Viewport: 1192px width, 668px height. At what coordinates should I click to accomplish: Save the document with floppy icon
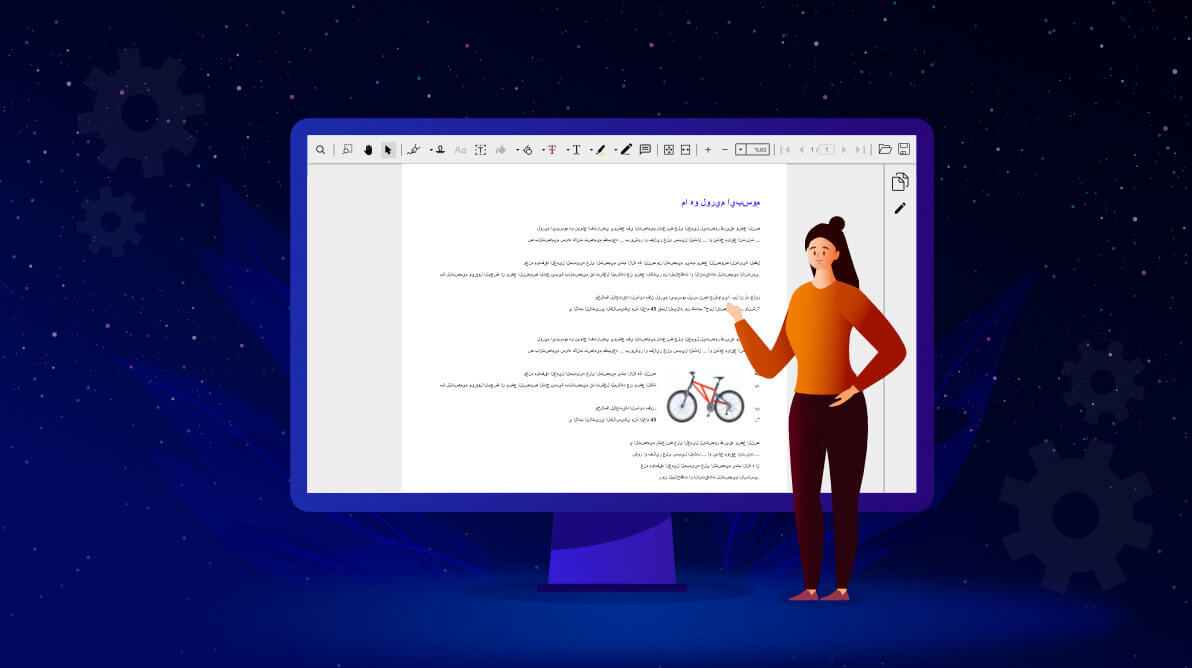point(904,149)
